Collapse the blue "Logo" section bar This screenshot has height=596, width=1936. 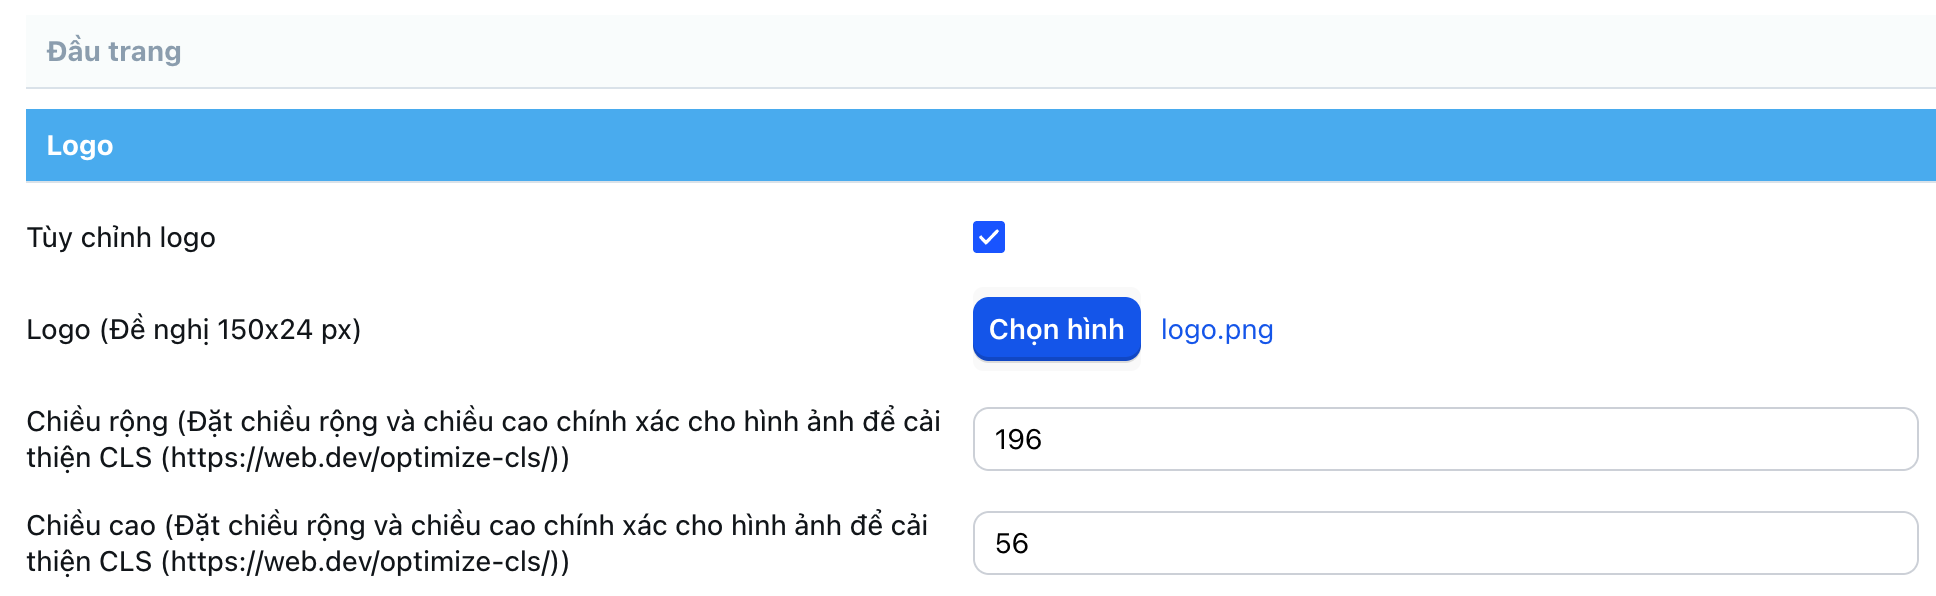(x=980, y=145)
